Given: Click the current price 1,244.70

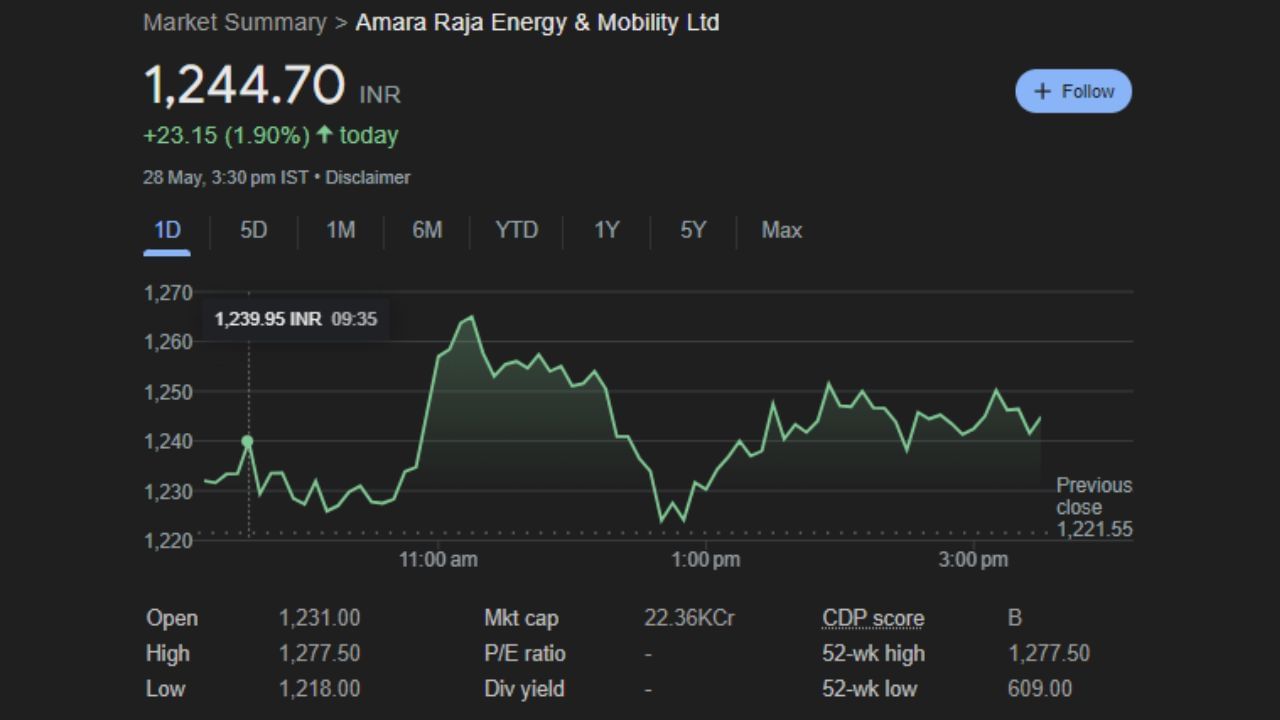Looking at the screenshot, I should pyautogui.click(x=245, y=85).
